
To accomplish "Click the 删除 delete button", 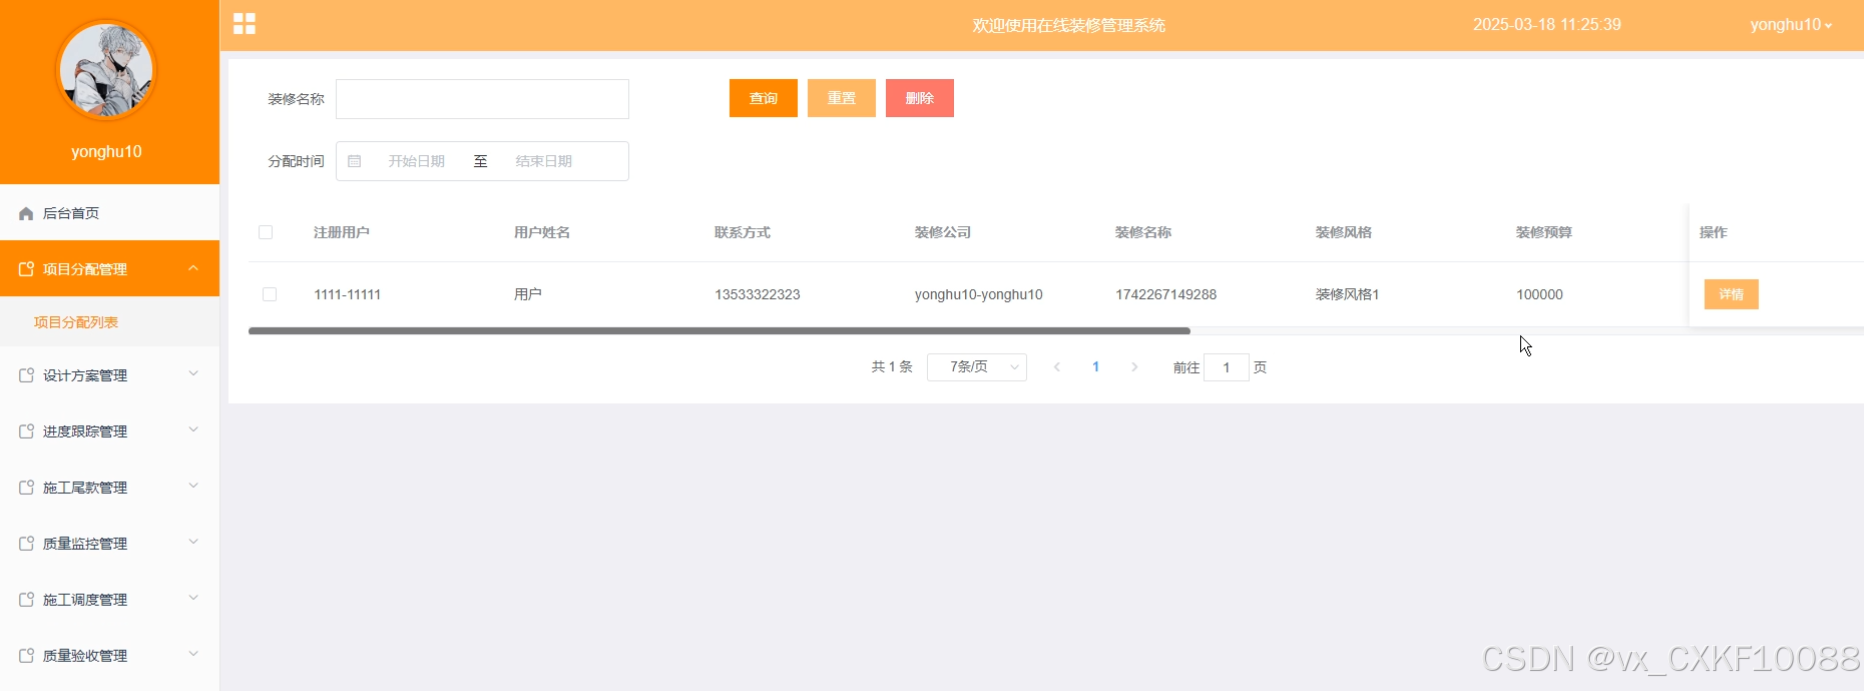I will click(x=919, y=98).
